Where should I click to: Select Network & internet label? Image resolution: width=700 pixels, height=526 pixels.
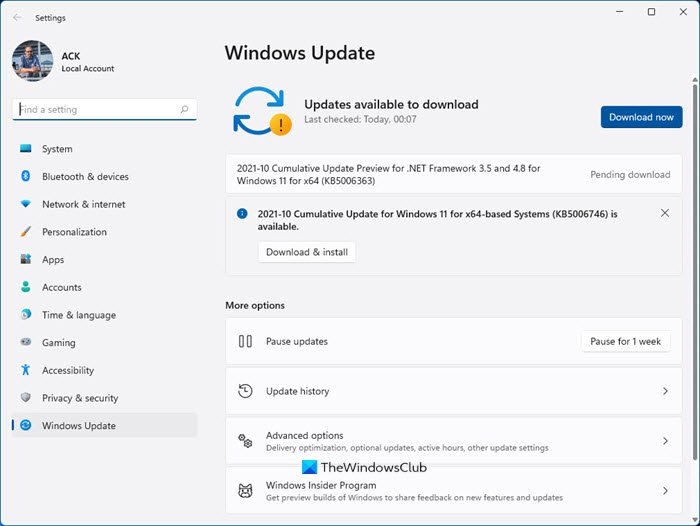[83, 204]
